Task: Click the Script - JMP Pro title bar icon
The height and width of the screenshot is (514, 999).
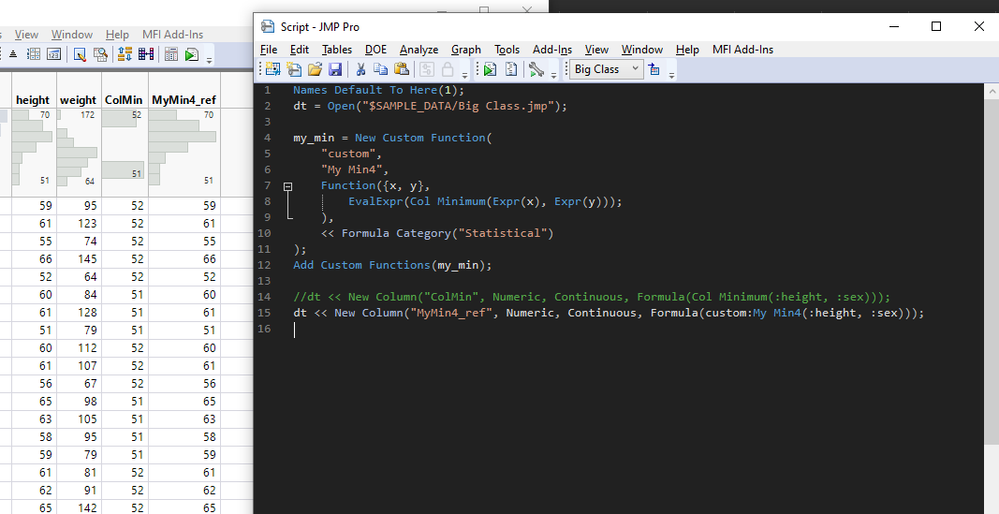Action: point(268,26)
